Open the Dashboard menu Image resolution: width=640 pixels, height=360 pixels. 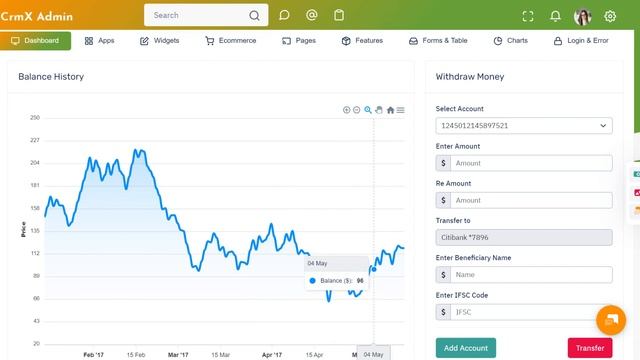coord(36,41)
